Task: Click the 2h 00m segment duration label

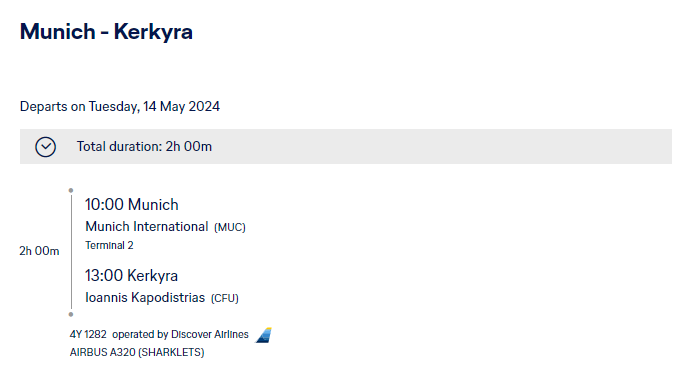Action: (39, 251)
